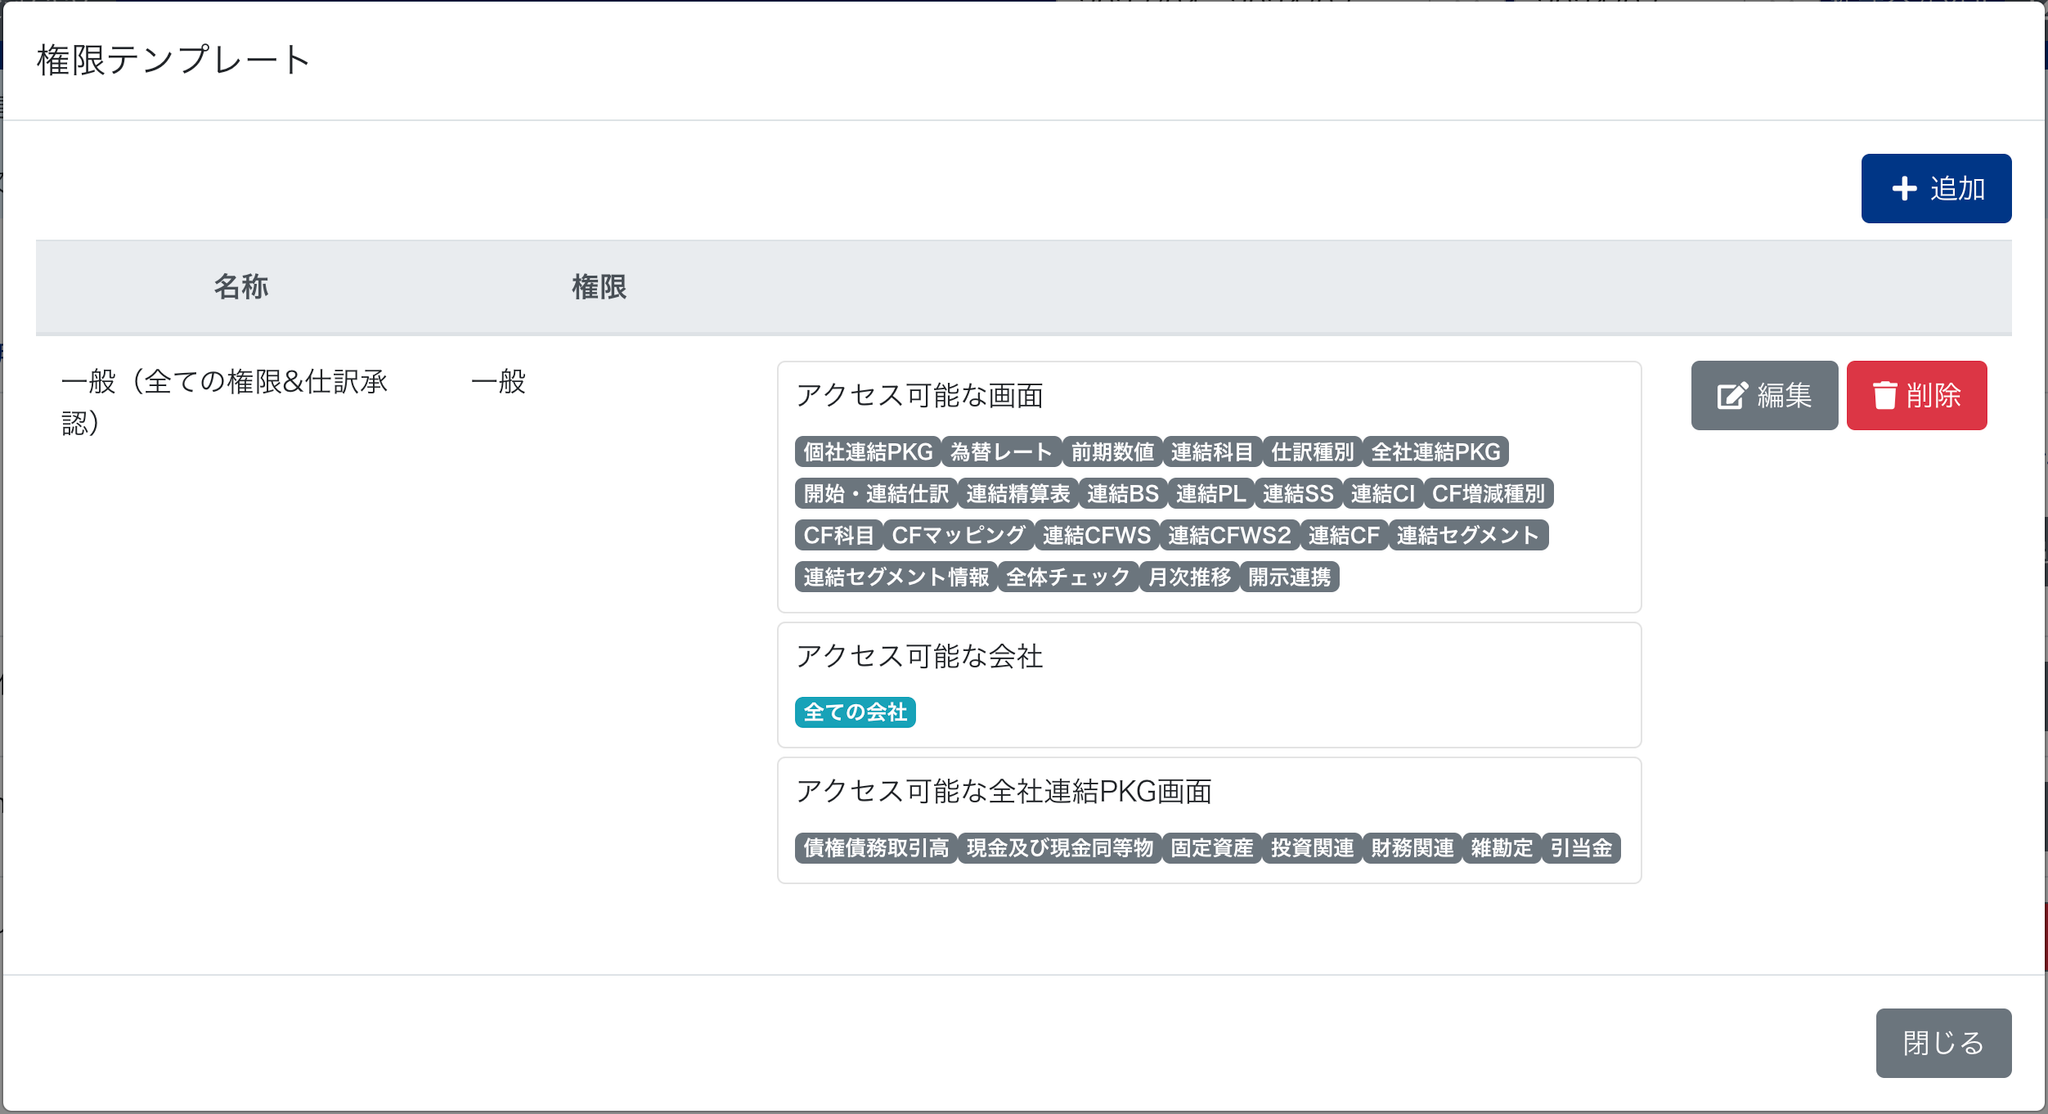Click the pencil edit icon on 編集
The width and height of the screenshot is (2048, 1114).
tap(1732, 396)
